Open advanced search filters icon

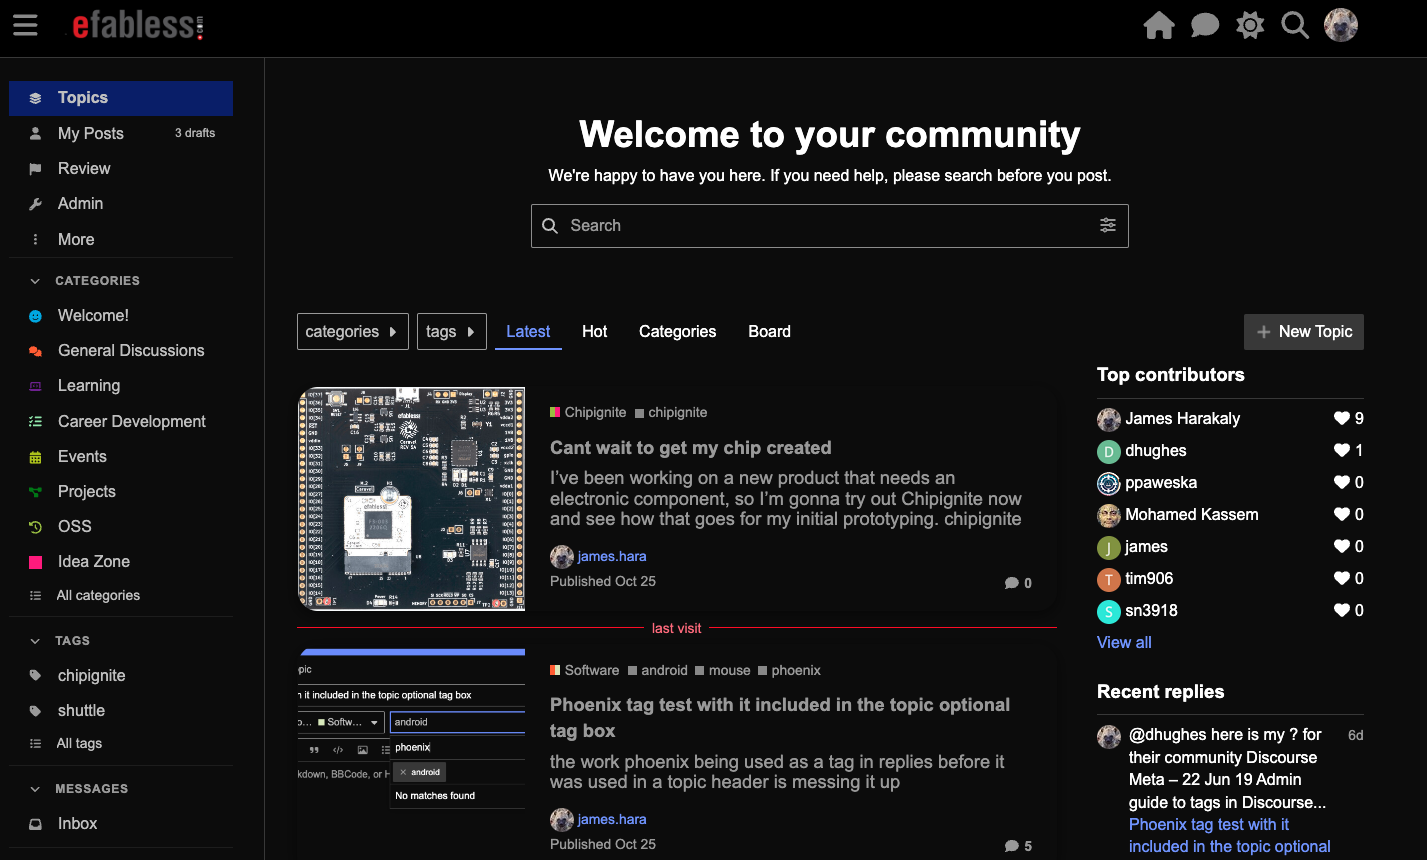[1108, 226]
